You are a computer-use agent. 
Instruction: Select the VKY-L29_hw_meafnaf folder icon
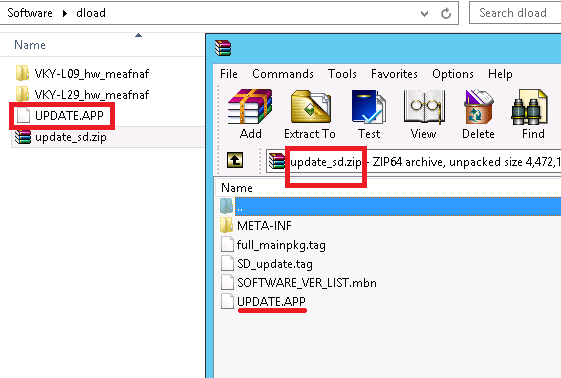(x=23, y=94)
